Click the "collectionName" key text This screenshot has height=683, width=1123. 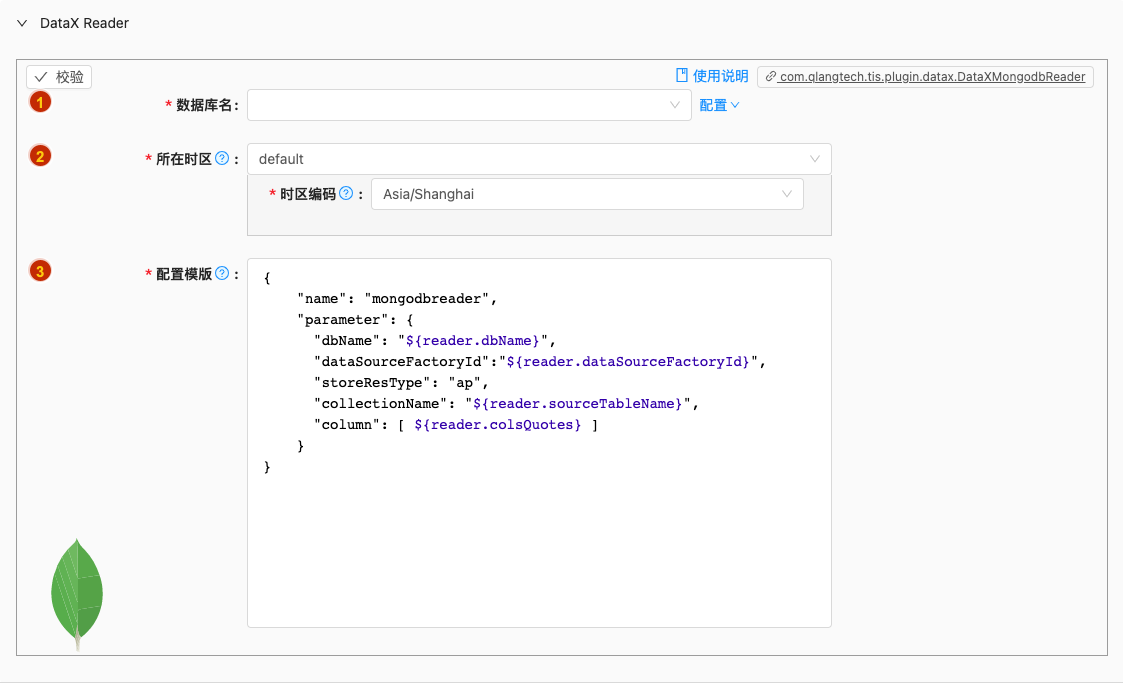coord(380,404)
